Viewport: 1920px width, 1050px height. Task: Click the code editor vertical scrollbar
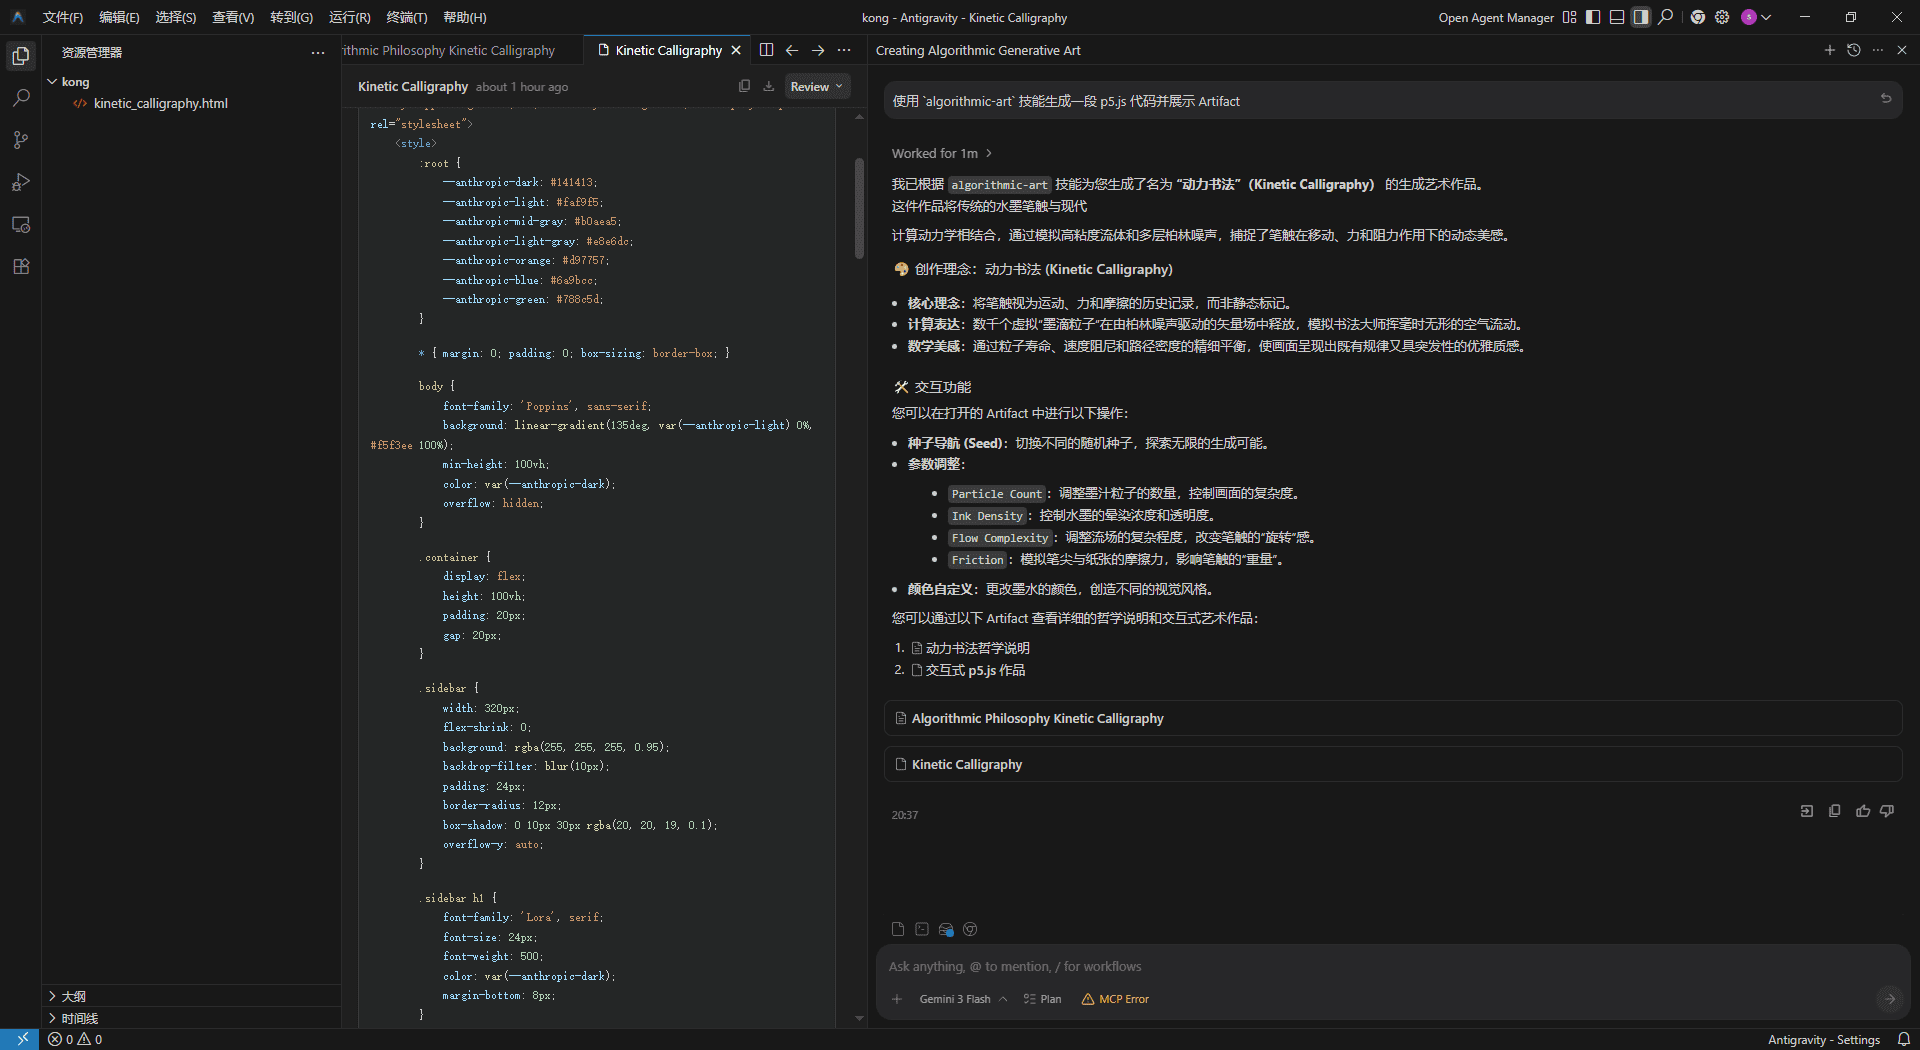click(859, 208)
